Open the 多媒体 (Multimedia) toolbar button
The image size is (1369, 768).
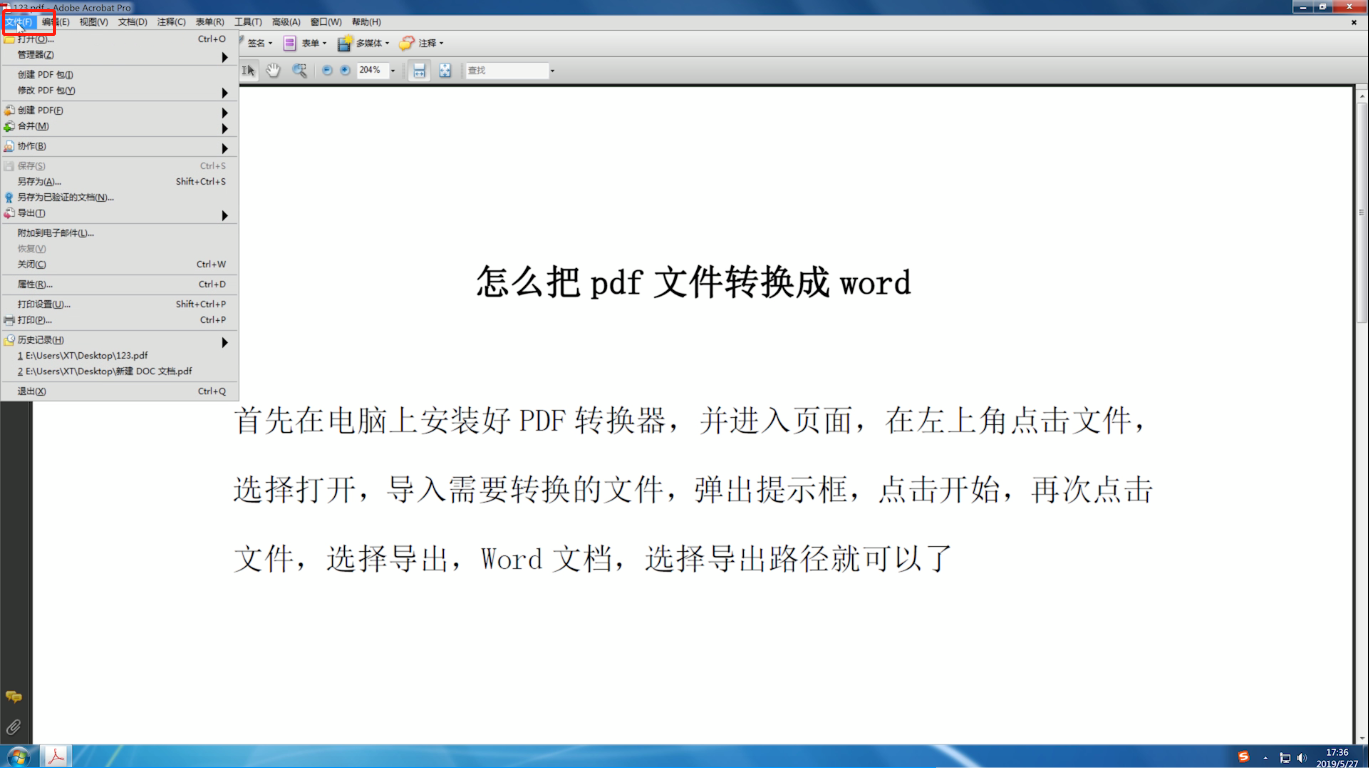point(363,43)
